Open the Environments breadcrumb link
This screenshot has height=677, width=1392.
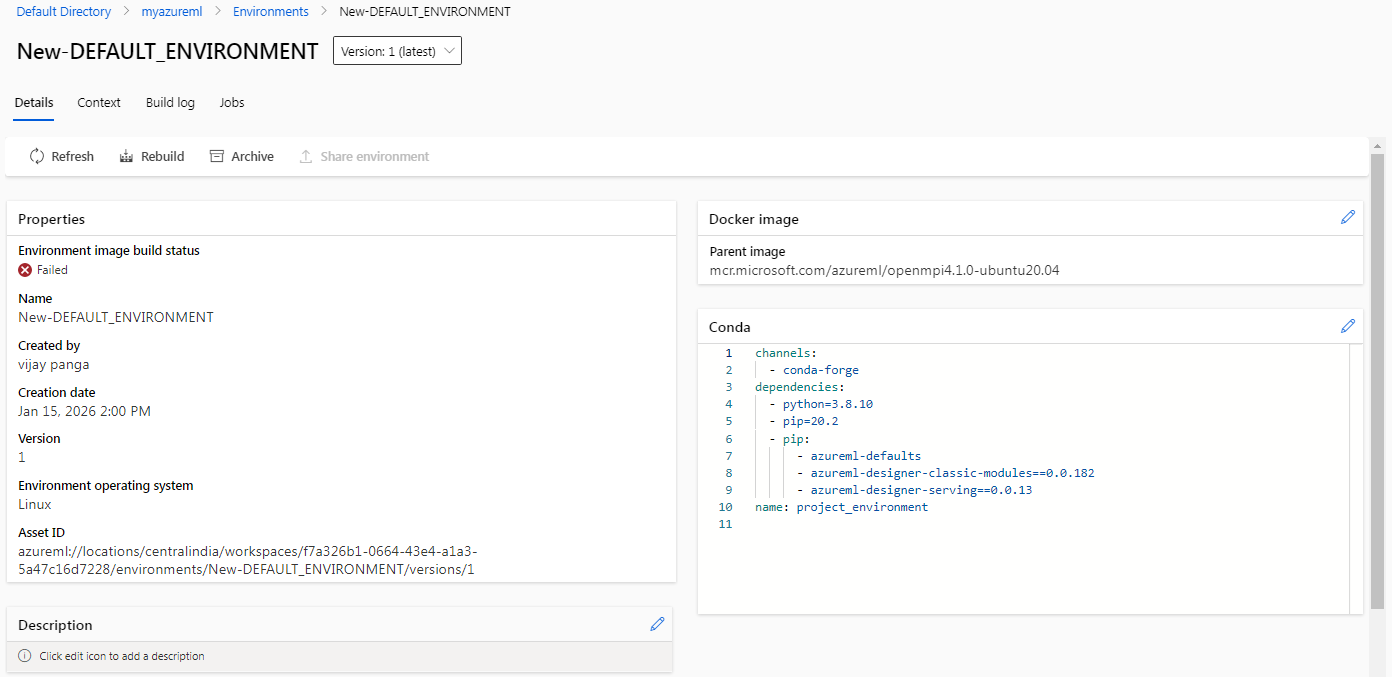click(270, 12)
